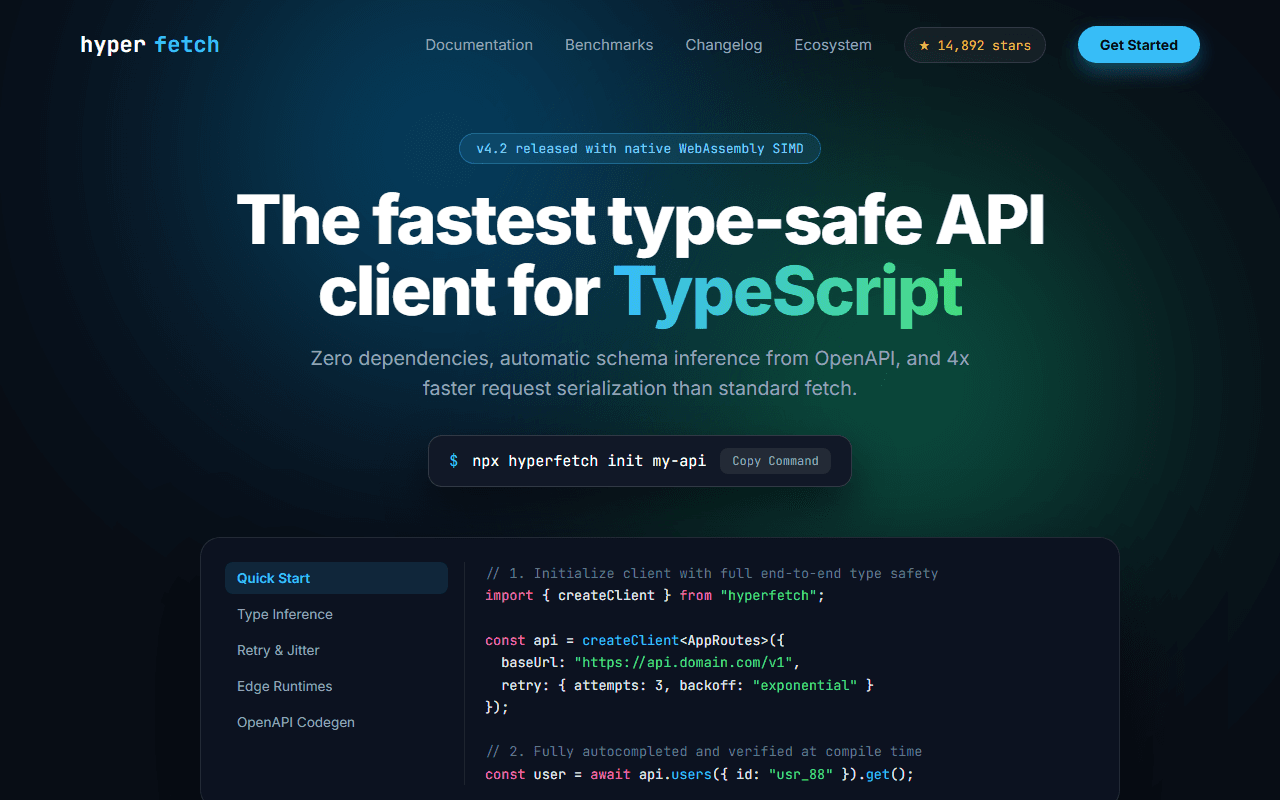Click the hyper fetch logo
This screenshot has height=800, width=1280.
click(x=150, y=45)
